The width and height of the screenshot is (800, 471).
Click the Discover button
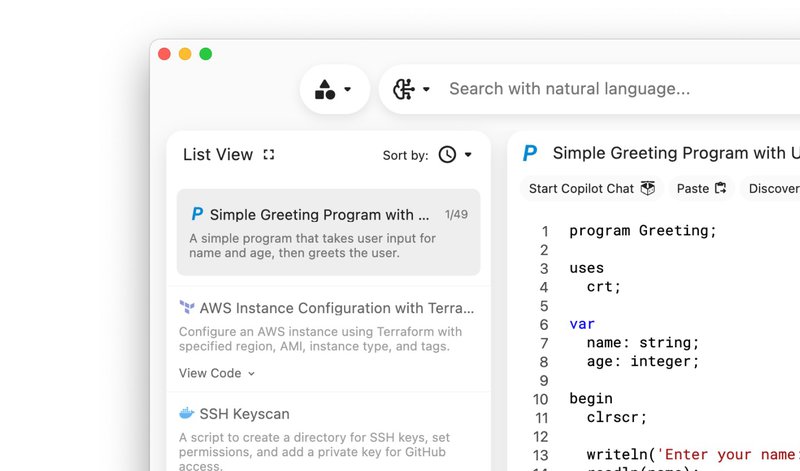coord(770,188)
